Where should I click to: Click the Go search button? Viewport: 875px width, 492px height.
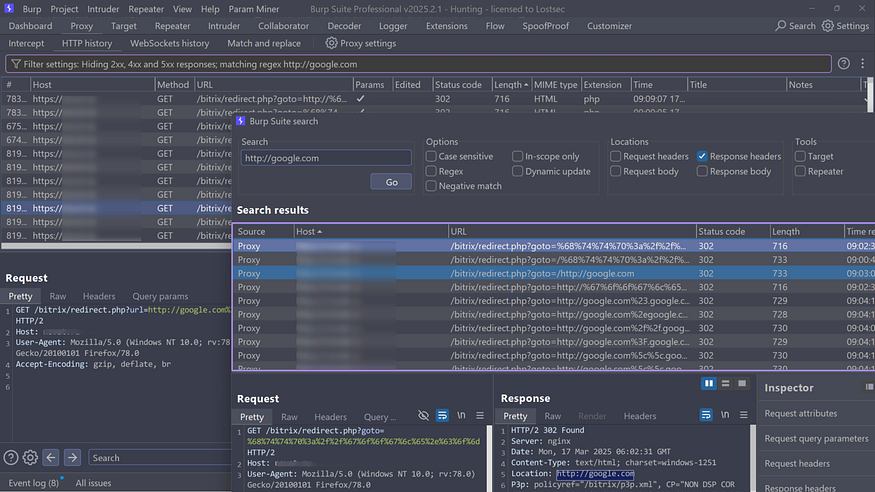[x=391, y=182]
